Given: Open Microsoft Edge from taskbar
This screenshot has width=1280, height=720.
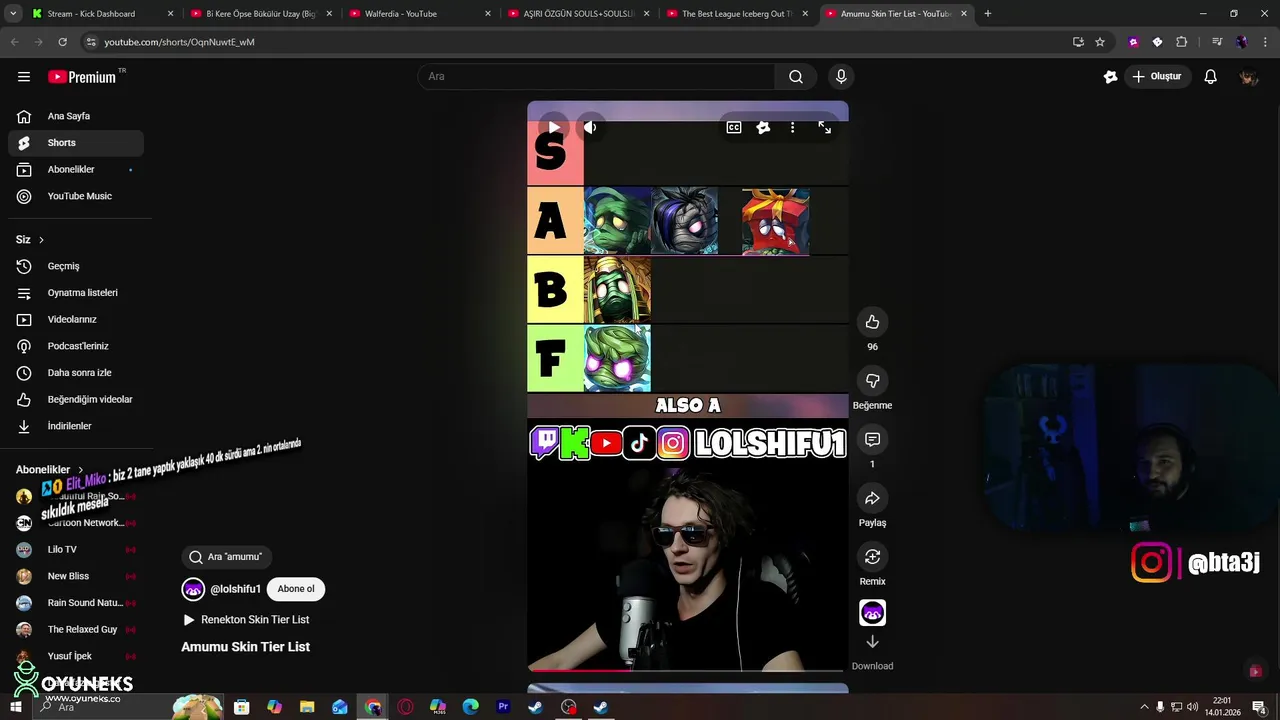Looking at the screenshot, I should pos(470,707).
